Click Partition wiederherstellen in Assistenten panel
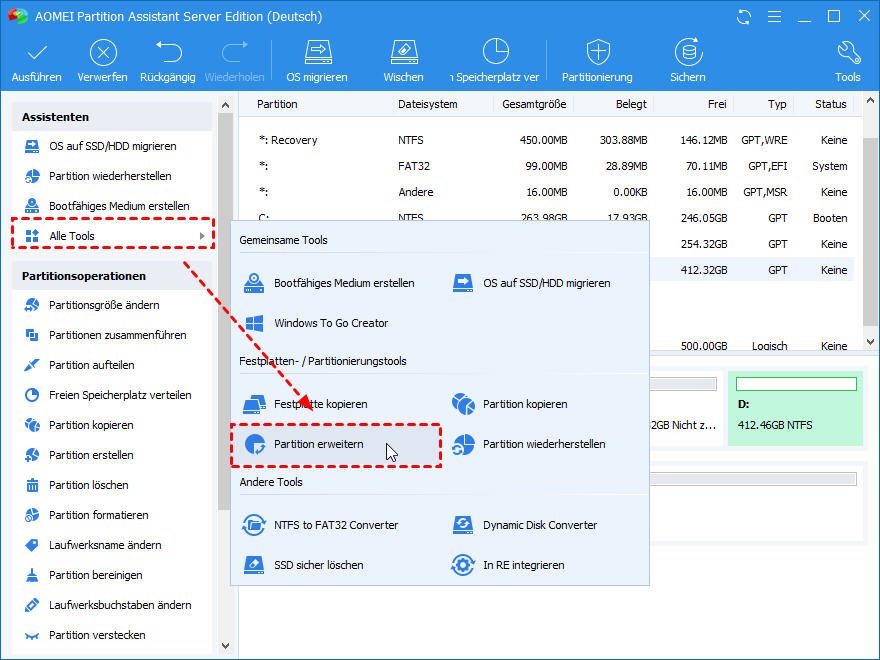 [x=110, y=176]
